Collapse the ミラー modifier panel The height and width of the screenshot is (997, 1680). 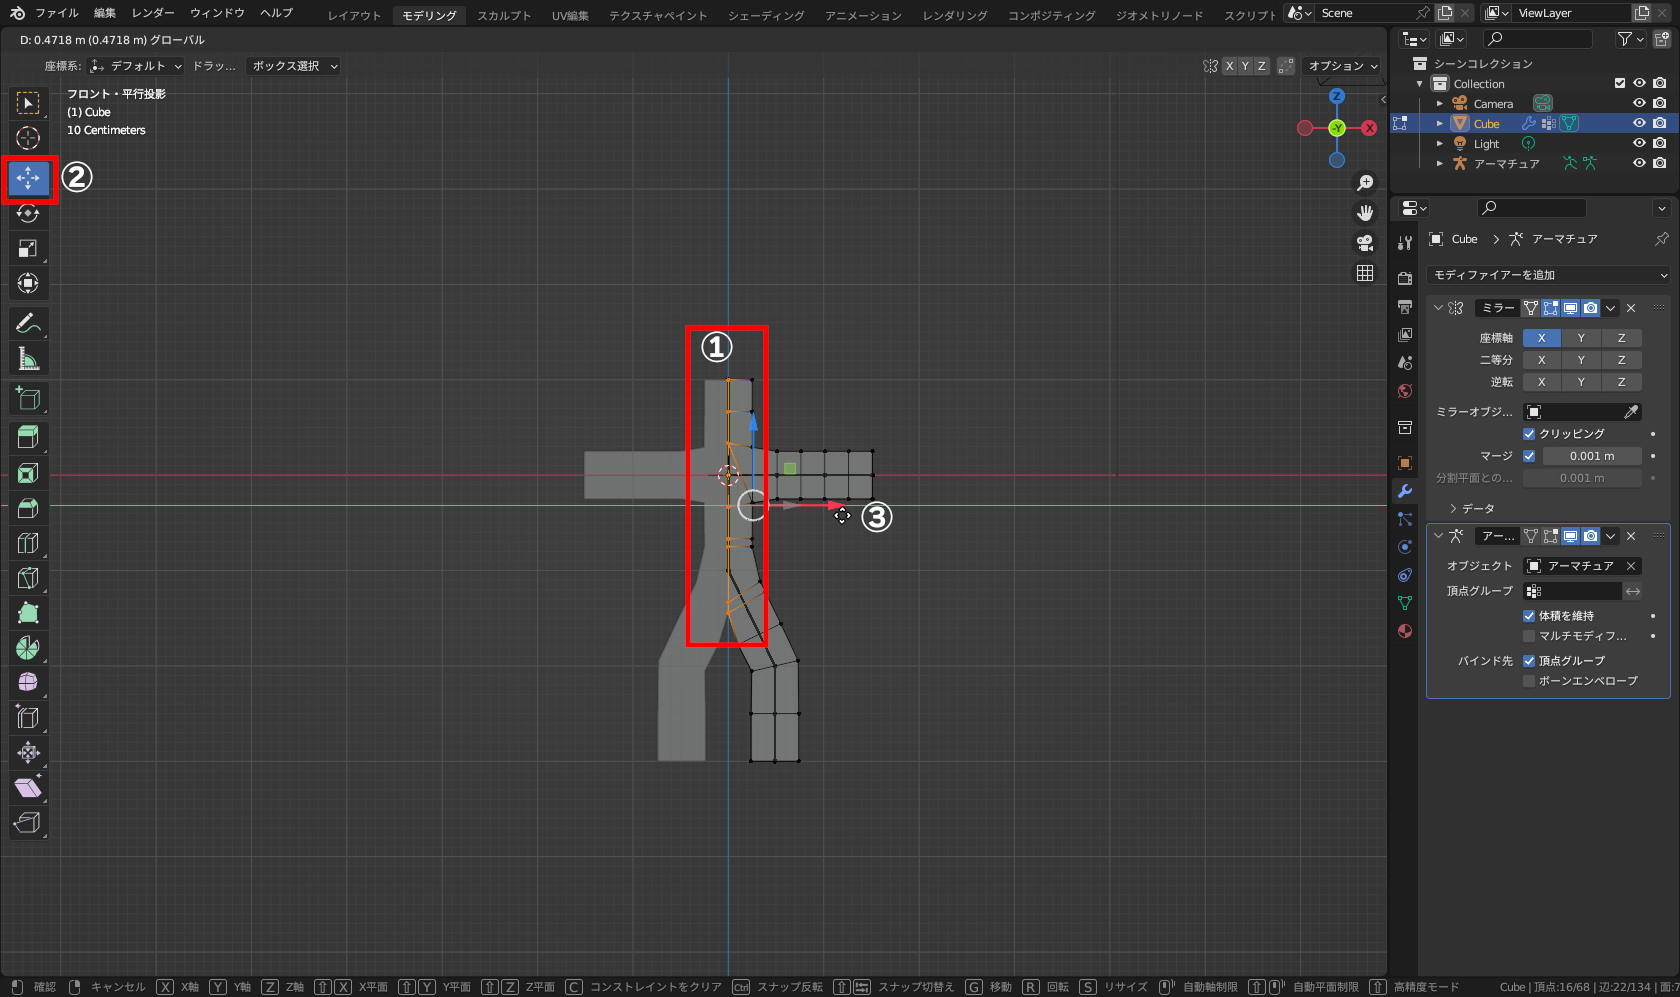click(x=1438, y=308)
